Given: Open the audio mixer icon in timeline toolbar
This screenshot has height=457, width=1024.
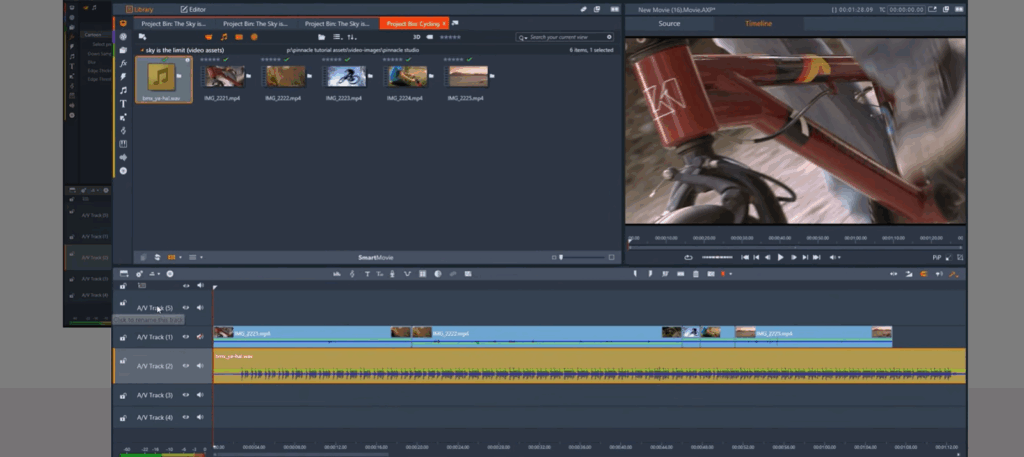Looking at the screenshot, I should click(337, 274).
